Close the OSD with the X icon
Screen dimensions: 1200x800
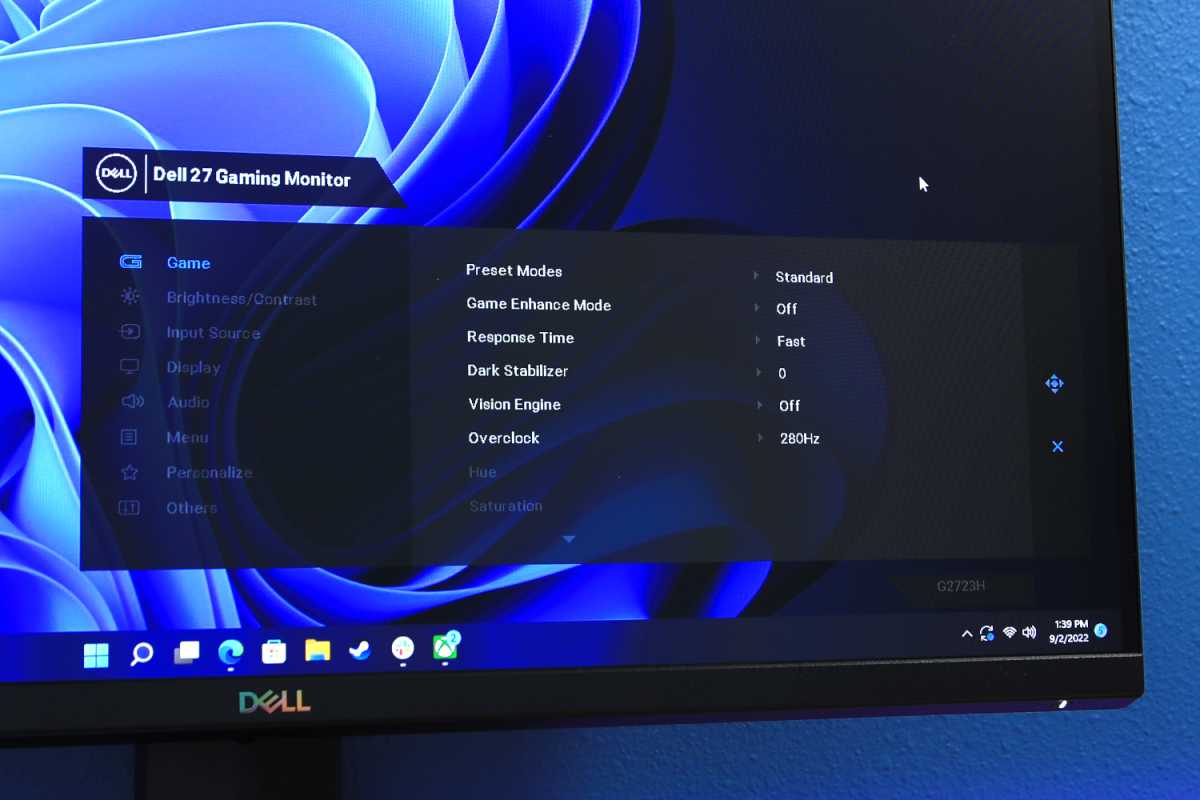1057,446
